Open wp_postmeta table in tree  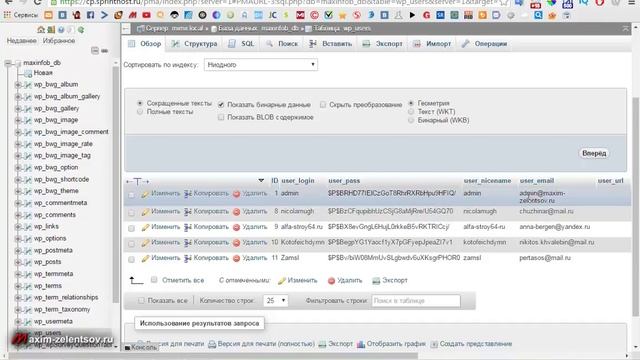[x=53, y=250]
